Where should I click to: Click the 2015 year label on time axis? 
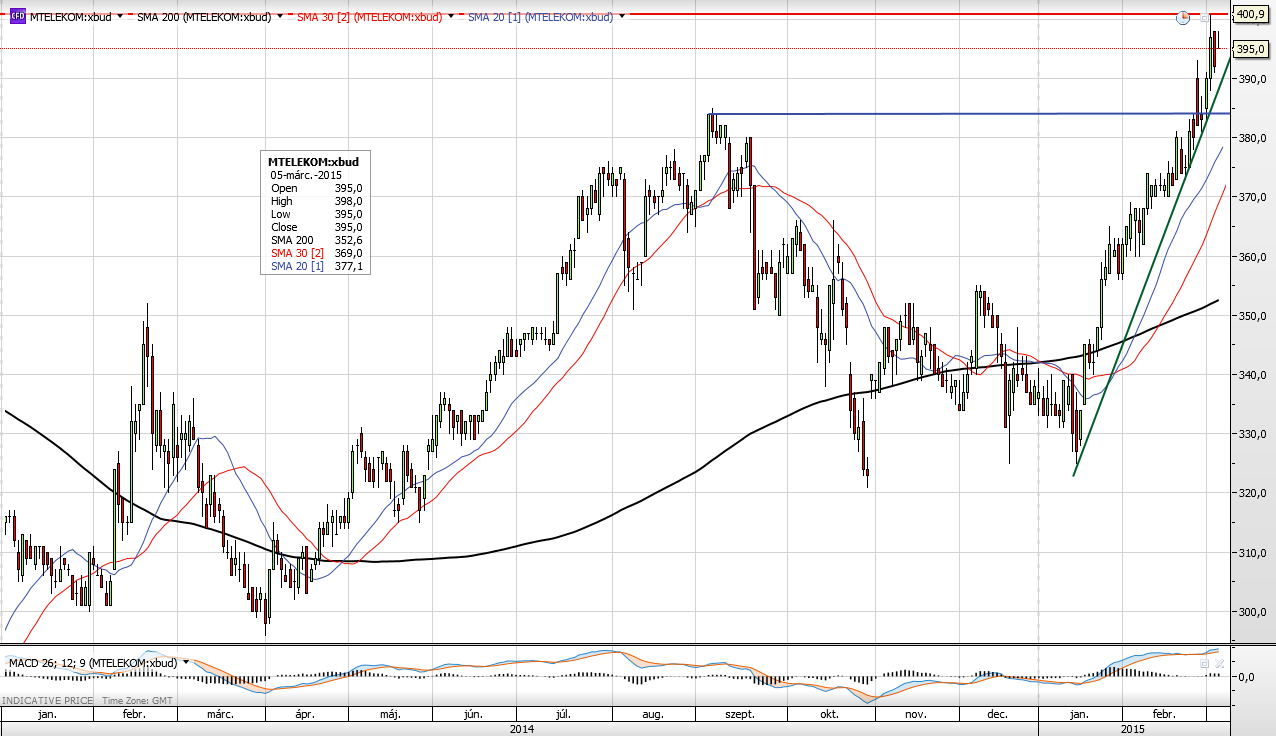(x=1132, y=730)
